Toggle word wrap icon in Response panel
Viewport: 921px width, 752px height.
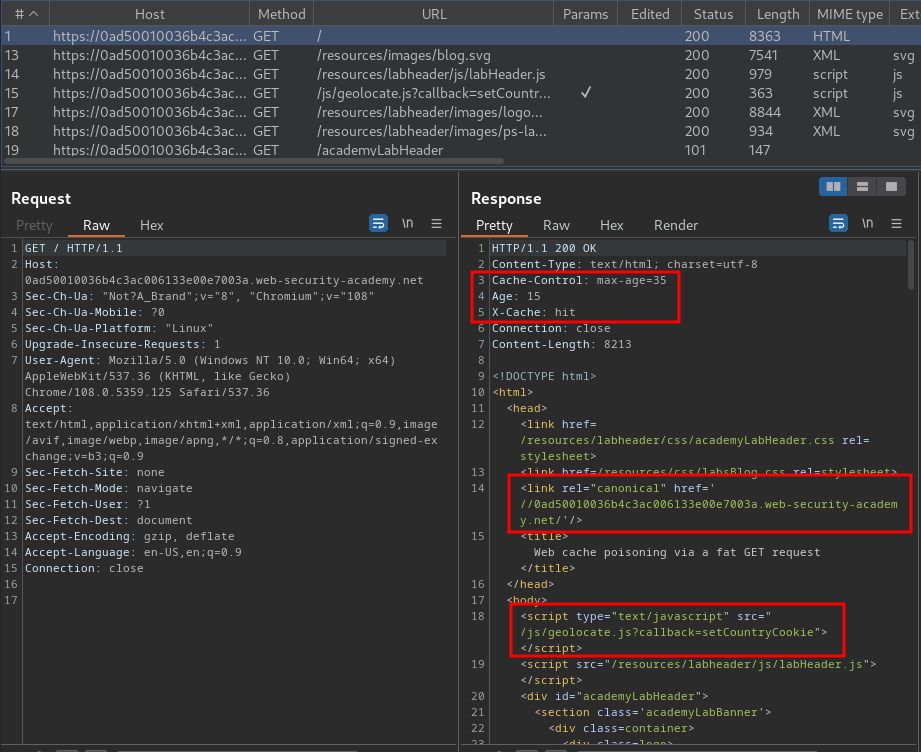point(838,223)
